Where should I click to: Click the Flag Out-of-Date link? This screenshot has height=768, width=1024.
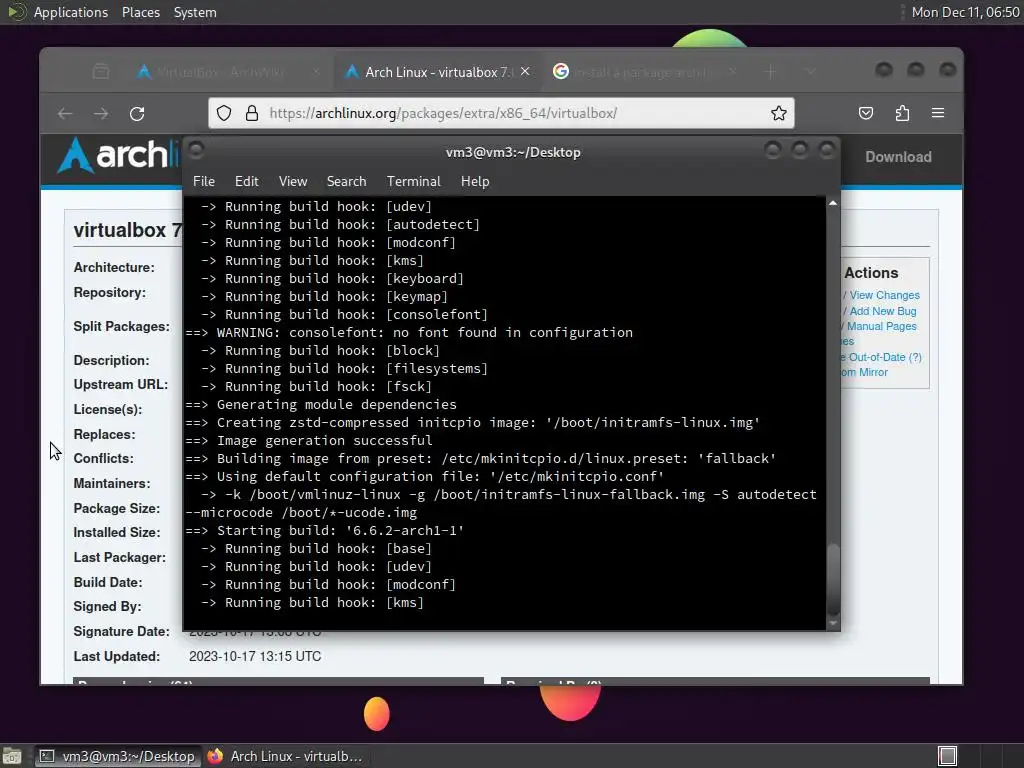point(881,357)
